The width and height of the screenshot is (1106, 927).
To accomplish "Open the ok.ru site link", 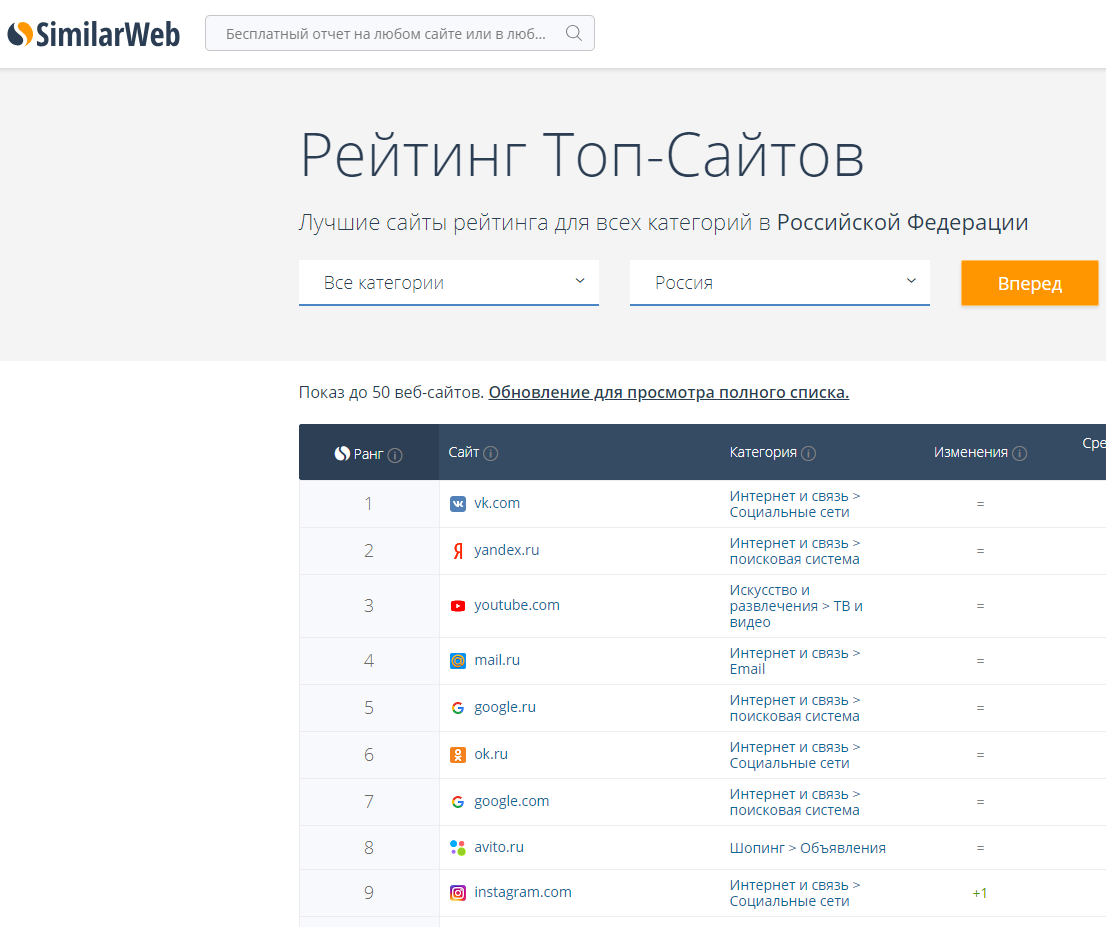I will 491,754.
